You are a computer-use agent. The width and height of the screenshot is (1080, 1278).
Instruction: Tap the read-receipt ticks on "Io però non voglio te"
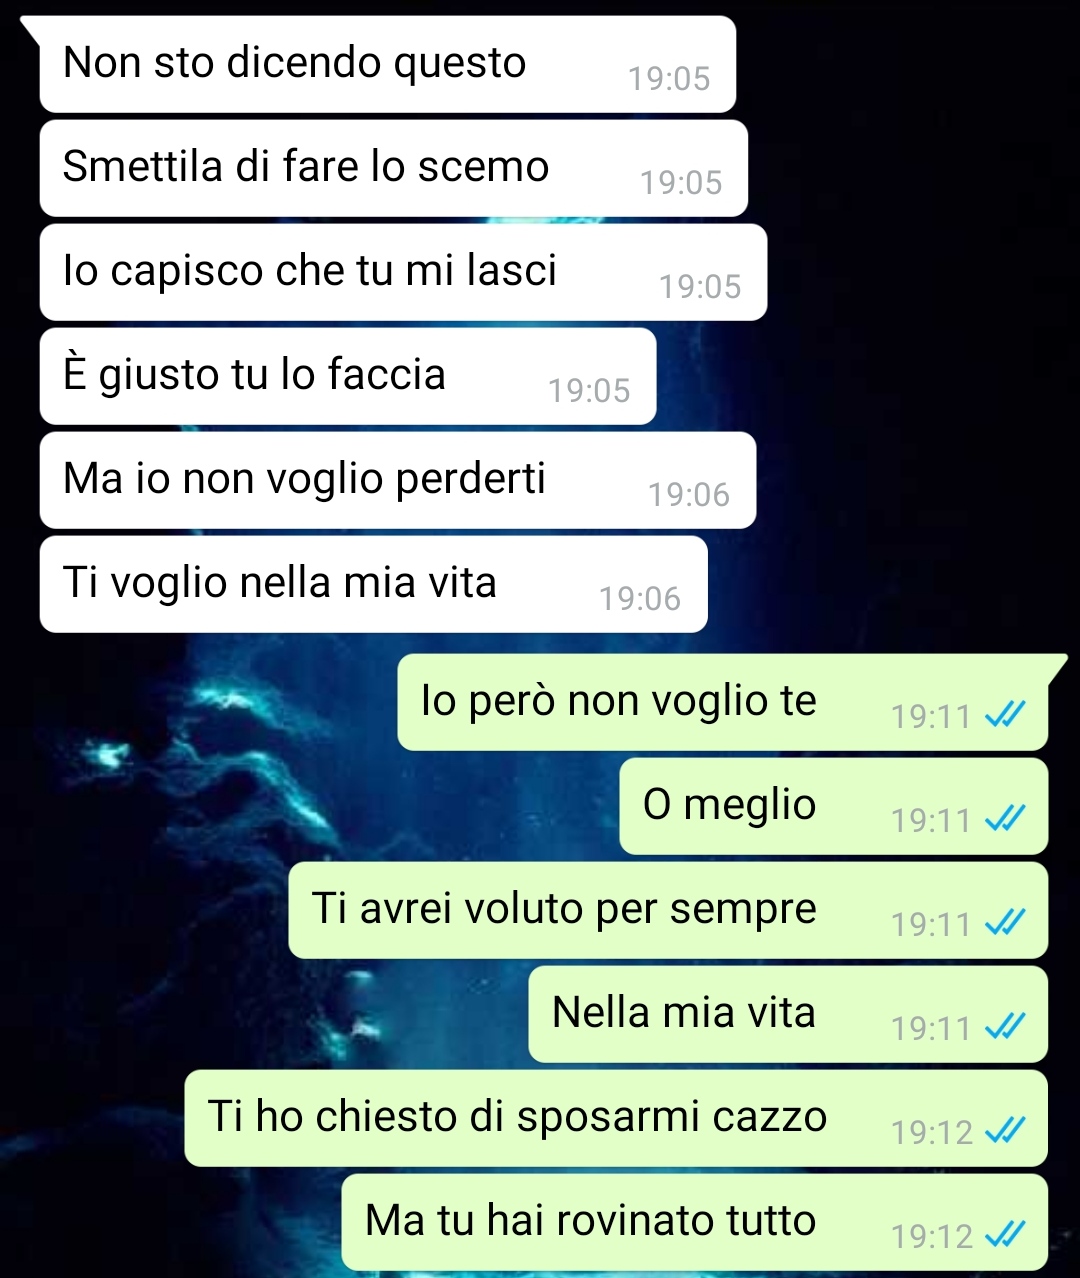pyautogui.click(x=1005, y=714)
